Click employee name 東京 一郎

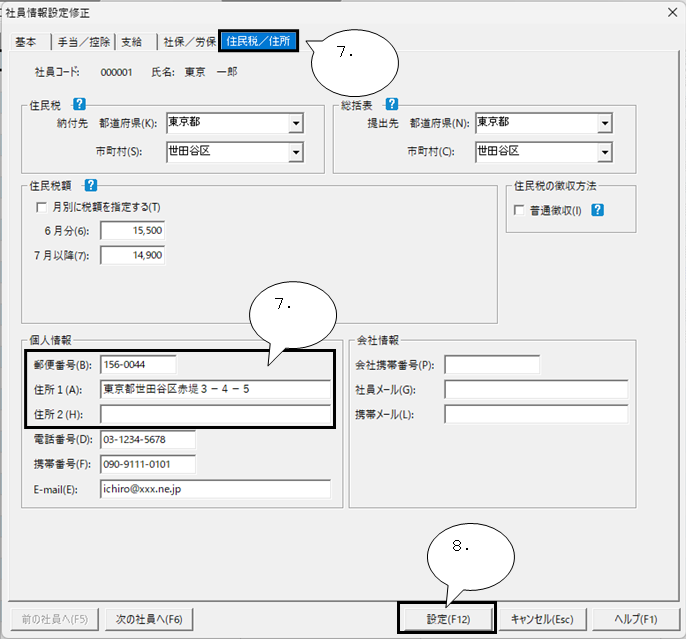coord(211,72)
